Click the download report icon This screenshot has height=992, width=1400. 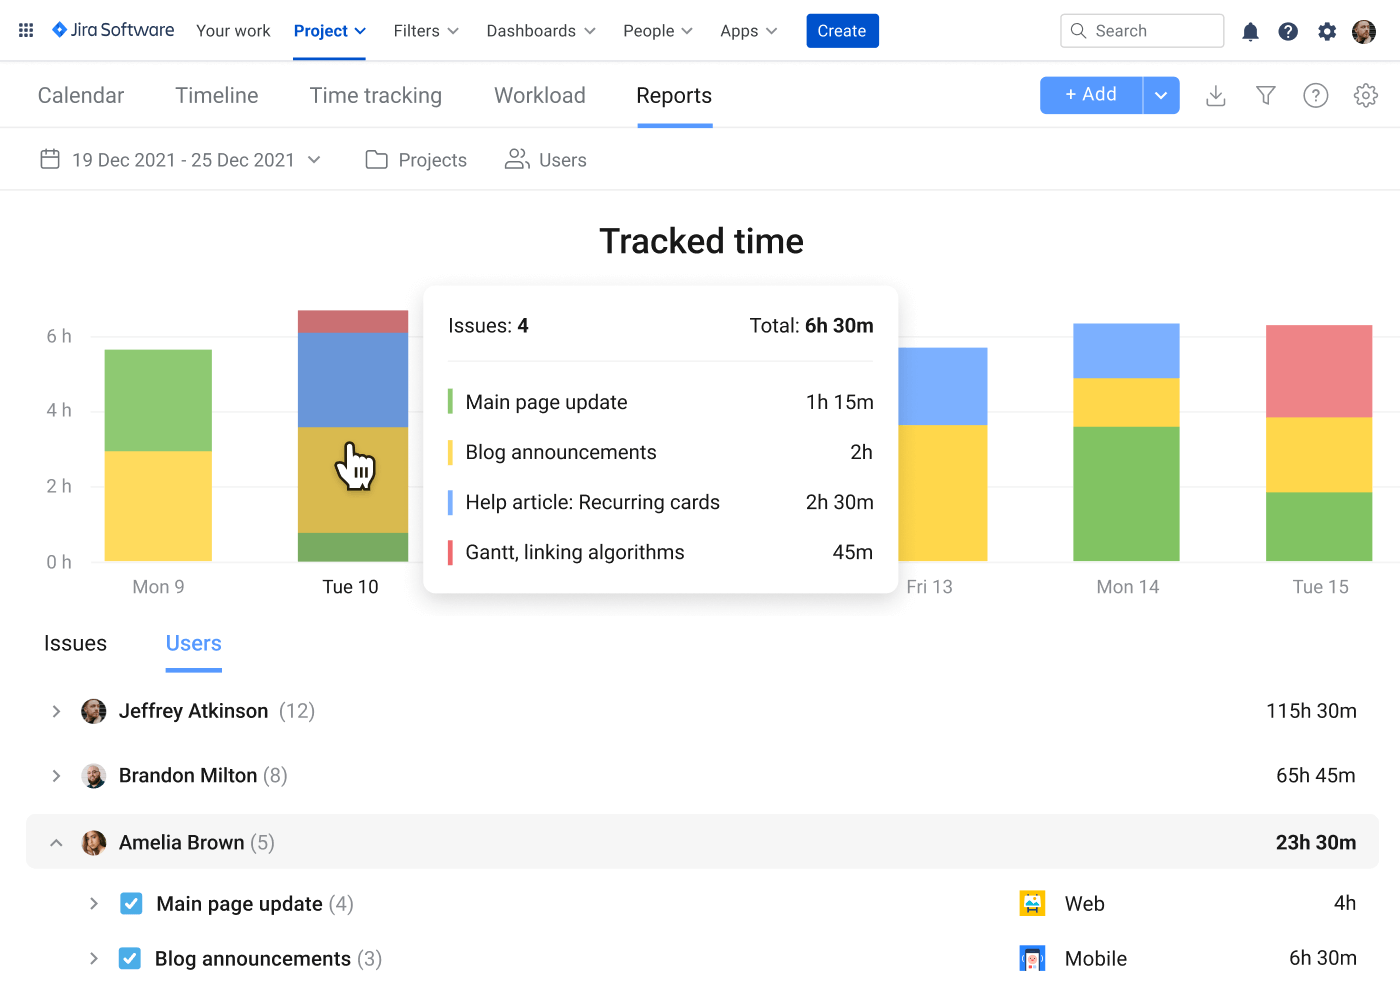point(1216,96)
